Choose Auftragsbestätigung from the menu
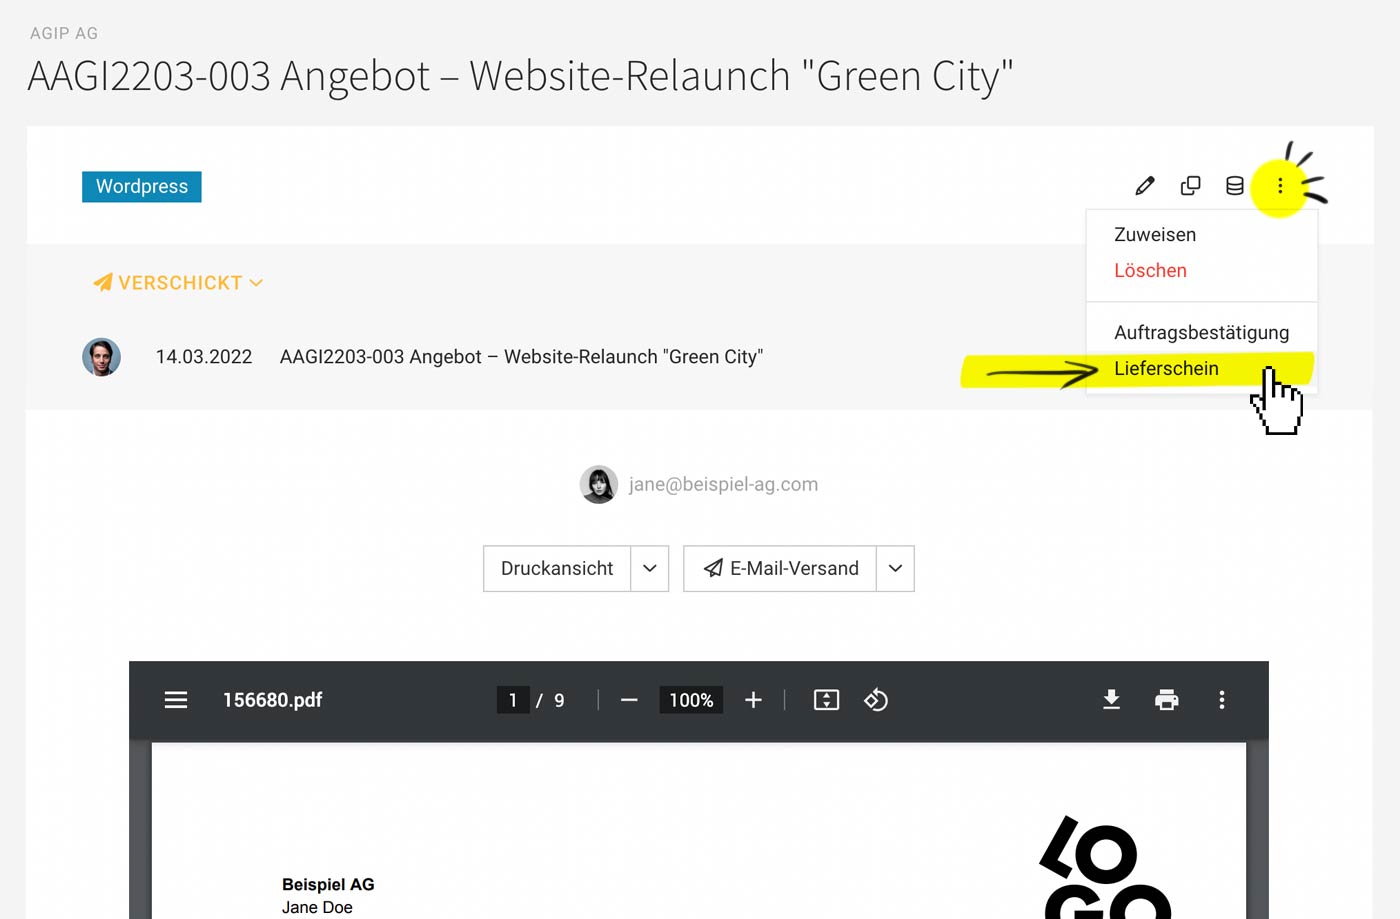Image resolution: width=1400 pixels, height=919 pixels. click(x=1201, y=332)
